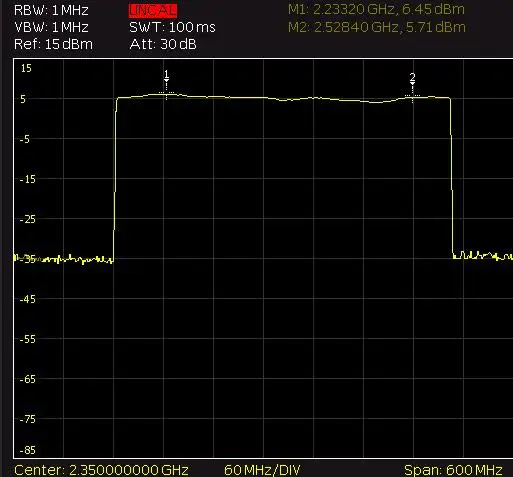Click the 60 MHz/DIV scale label
The height and width of the screenshot is (477, 513).
pyautogui.click(x=262, y=470)
